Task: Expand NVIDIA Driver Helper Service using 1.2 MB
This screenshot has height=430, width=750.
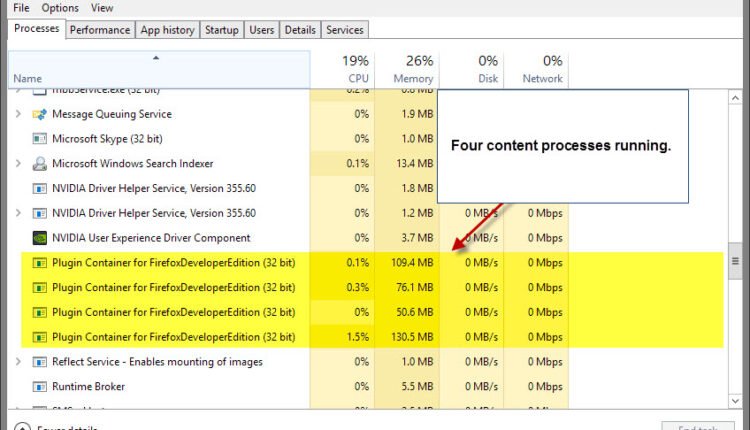Action: (x=18, y=213)
